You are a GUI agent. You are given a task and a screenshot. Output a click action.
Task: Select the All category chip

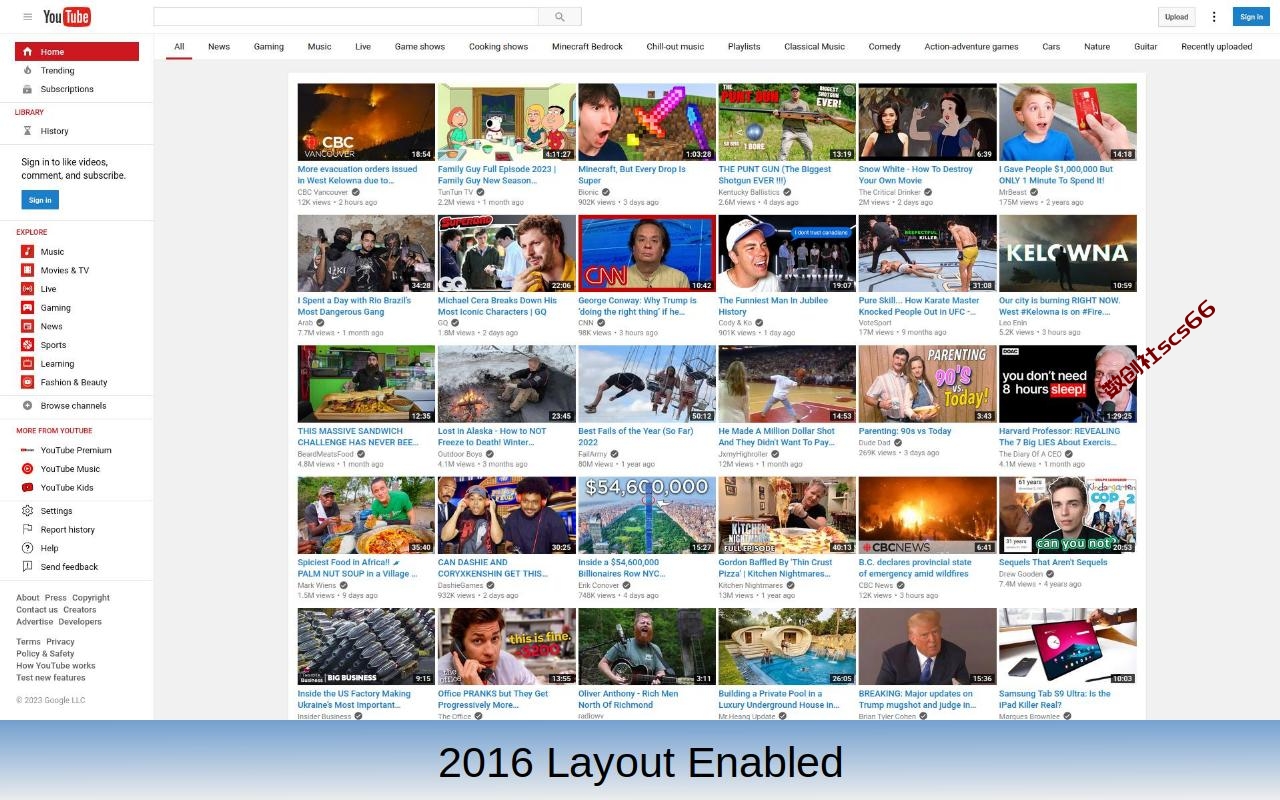179,46
